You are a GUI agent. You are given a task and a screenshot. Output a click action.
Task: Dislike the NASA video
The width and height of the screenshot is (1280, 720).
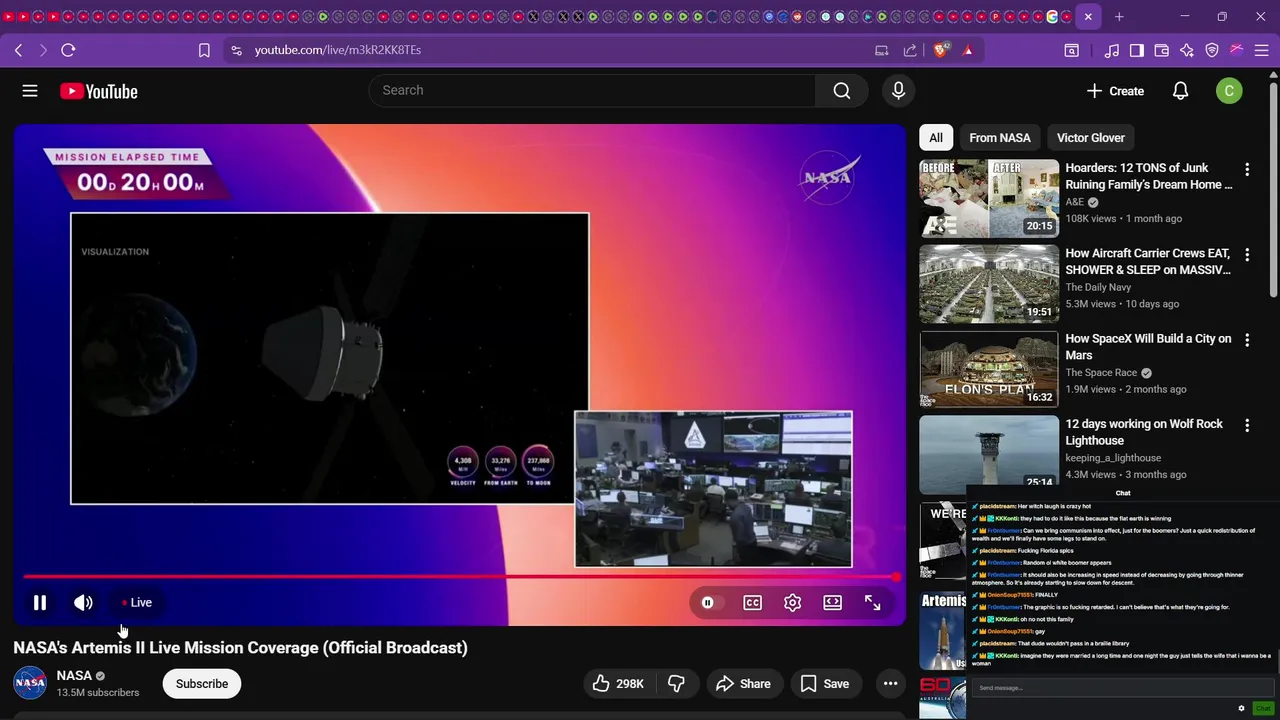tap(677, 684)
